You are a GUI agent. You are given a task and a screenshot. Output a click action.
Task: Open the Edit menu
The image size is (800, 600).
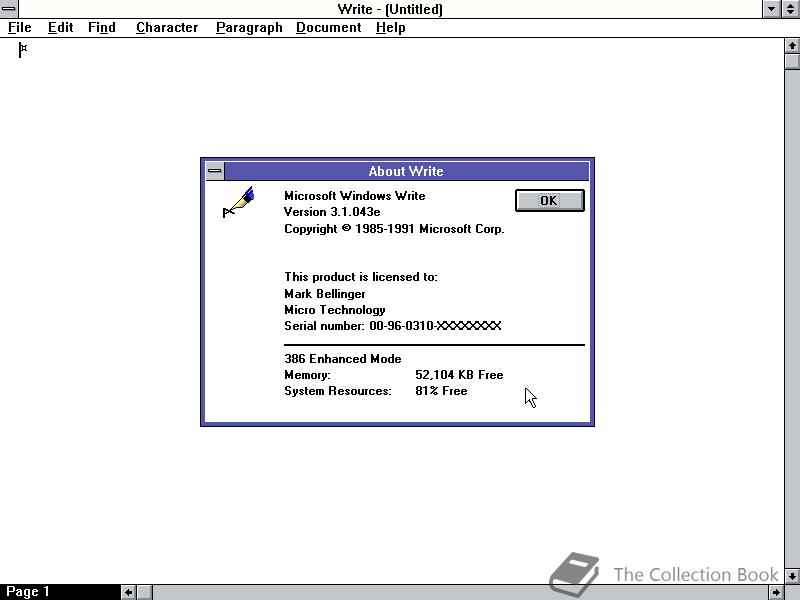tap(60, 28)
